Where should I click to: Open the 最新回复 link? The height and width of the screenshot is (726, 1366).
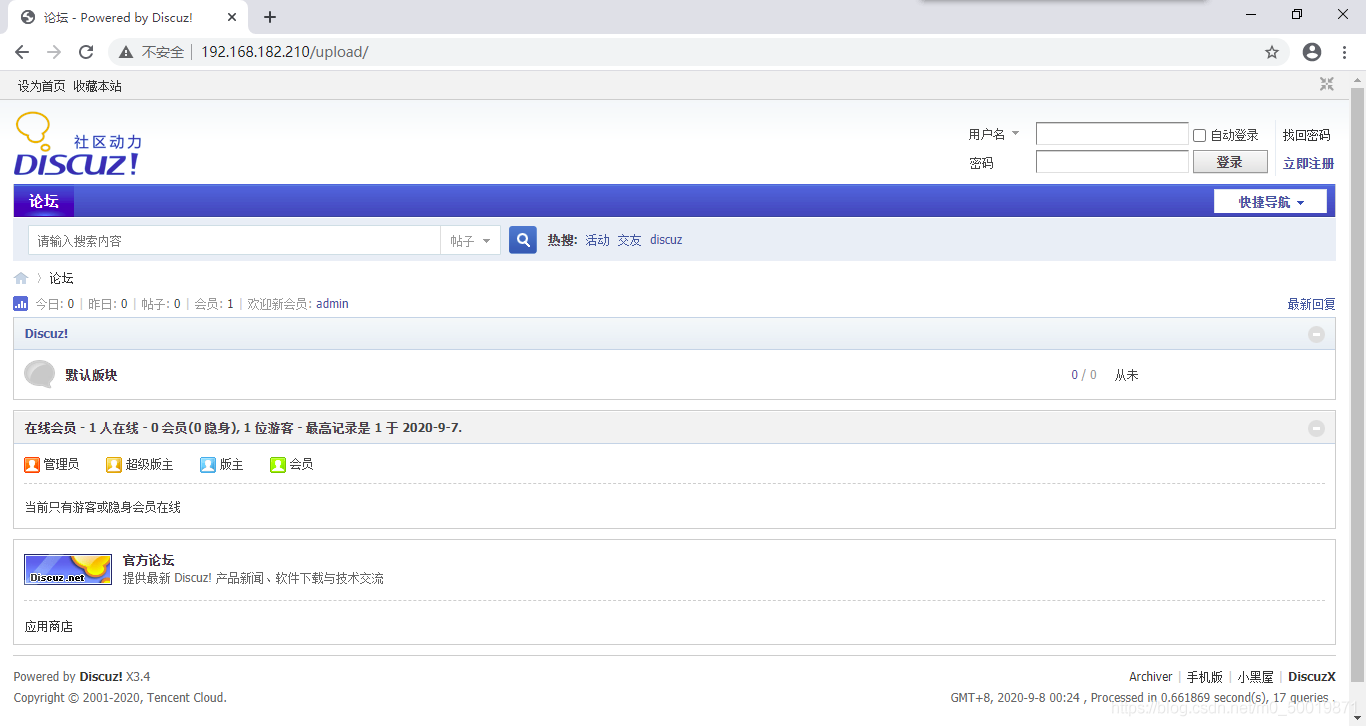(1311, 304)
